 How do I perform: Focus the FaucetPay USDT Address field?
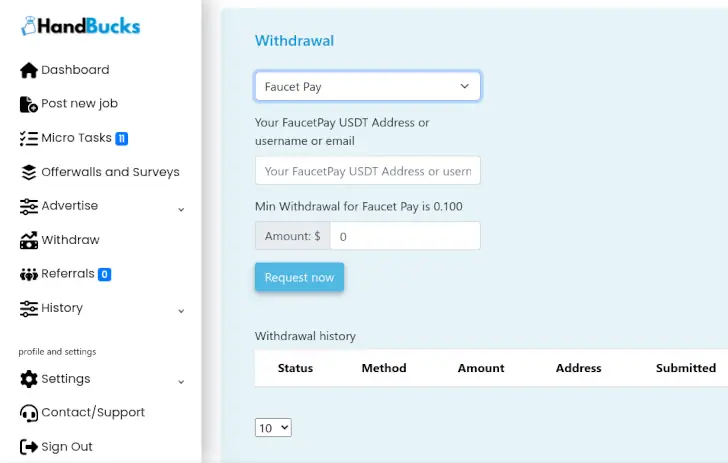pos(367,171)
